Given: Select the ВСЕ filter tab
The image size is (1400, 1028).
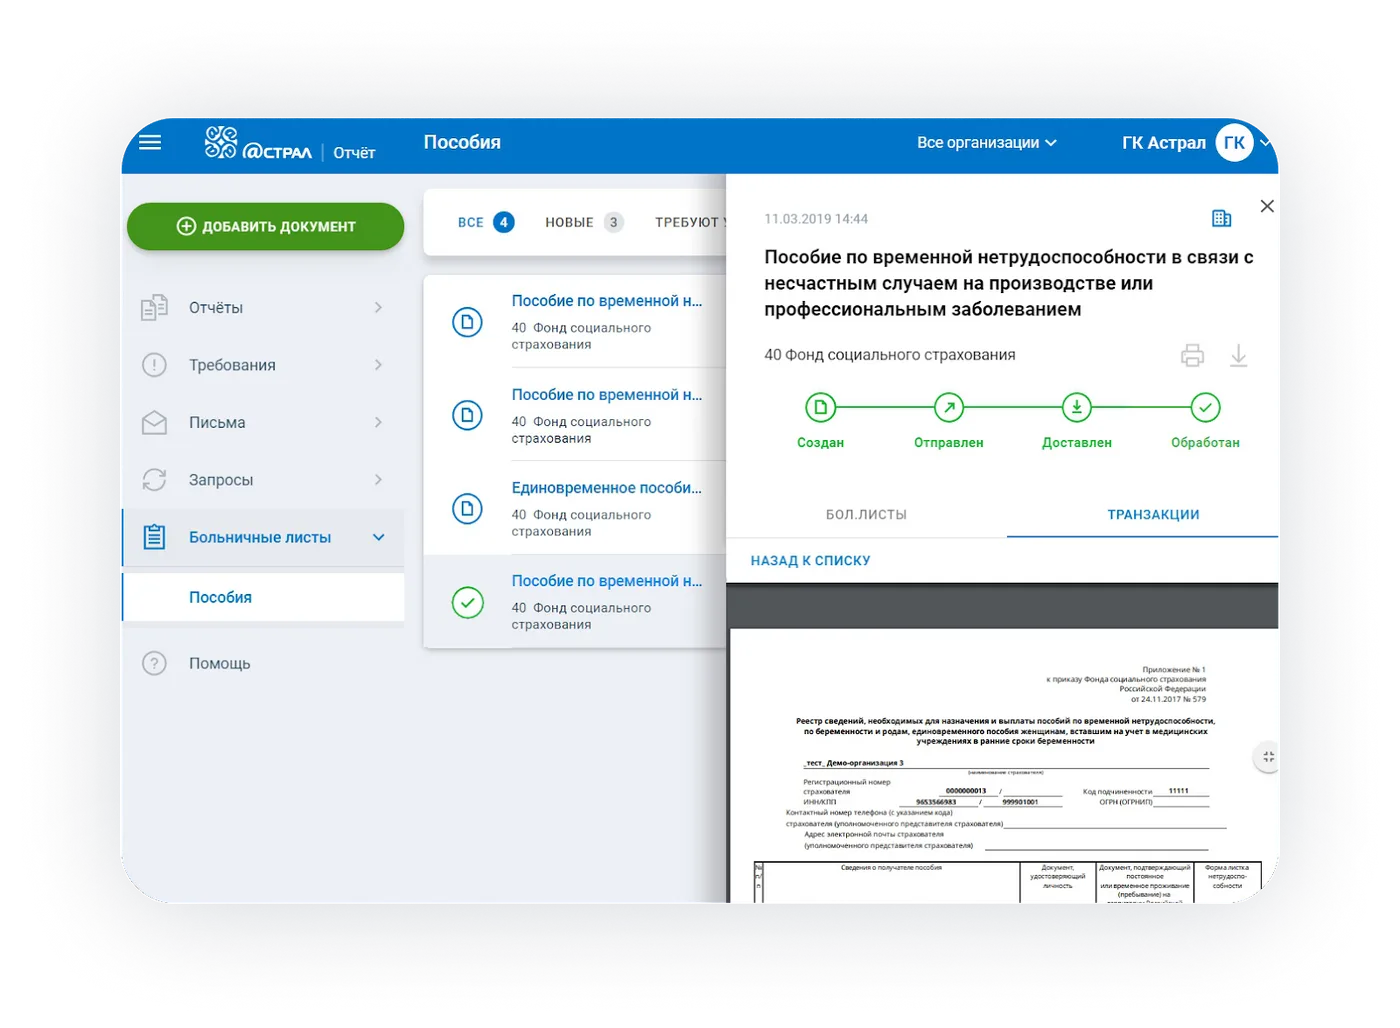Looking at the screenshot, I should [485, 222].
